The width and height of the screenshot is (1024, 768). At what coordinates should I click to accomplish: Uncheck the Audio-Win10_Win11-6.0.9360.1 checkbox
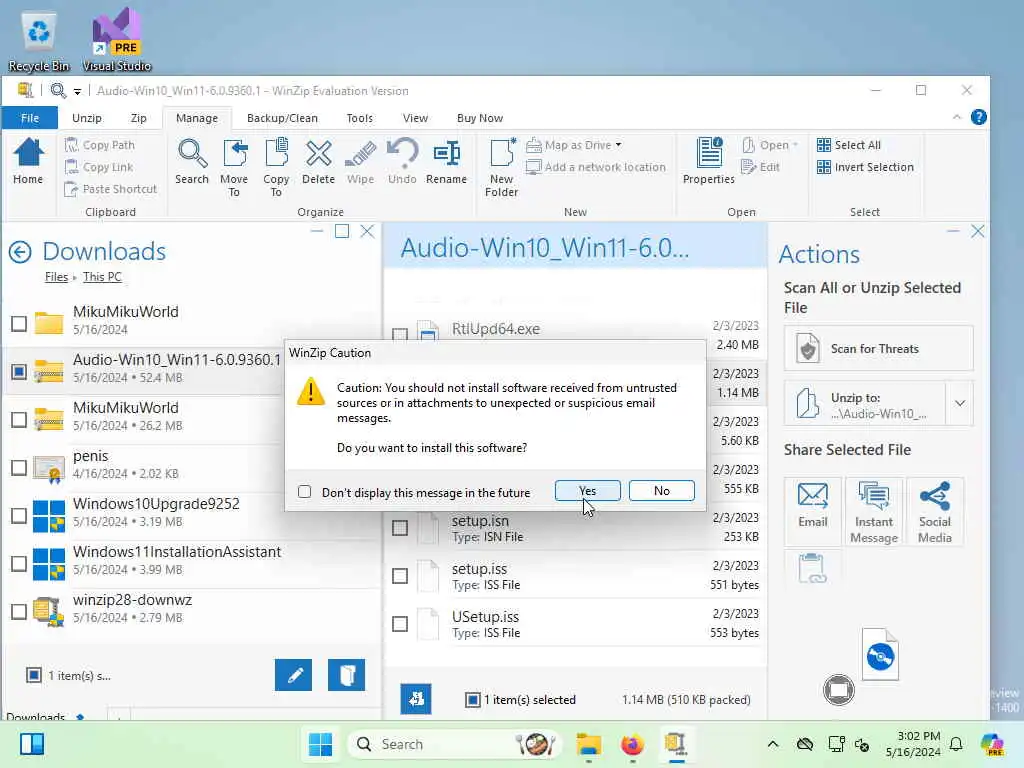[x=19, y=372]
